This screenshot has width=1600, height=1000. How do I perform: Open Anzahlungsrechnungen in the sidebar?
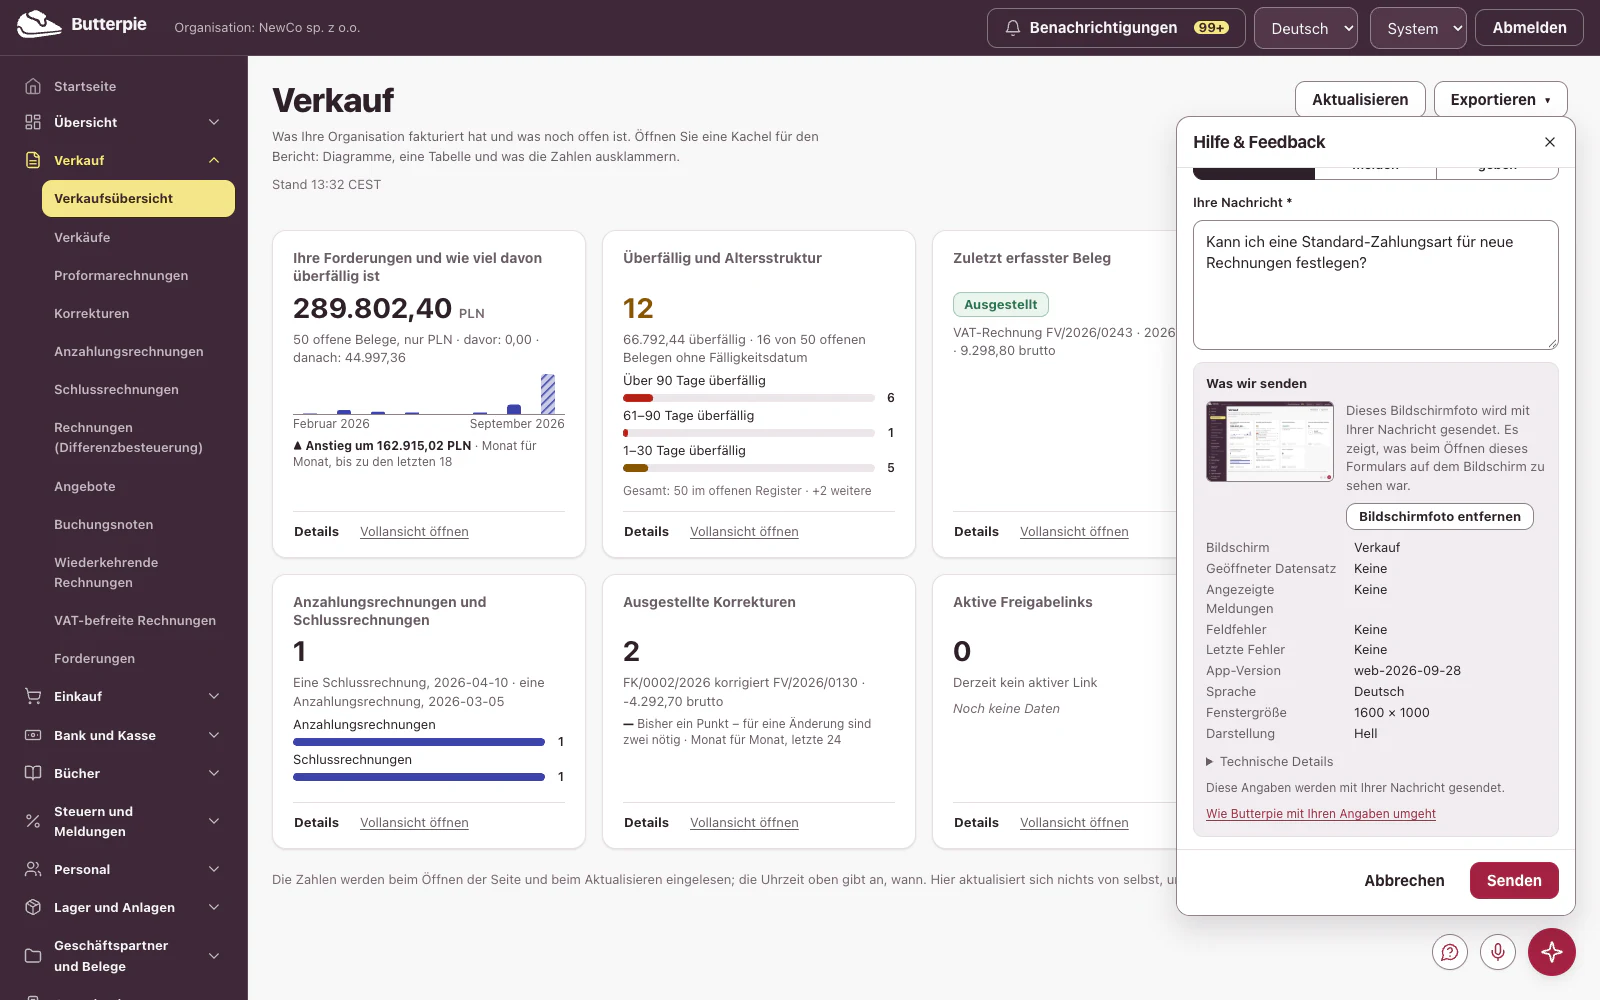pyautogui.click(x=138, y=351)
